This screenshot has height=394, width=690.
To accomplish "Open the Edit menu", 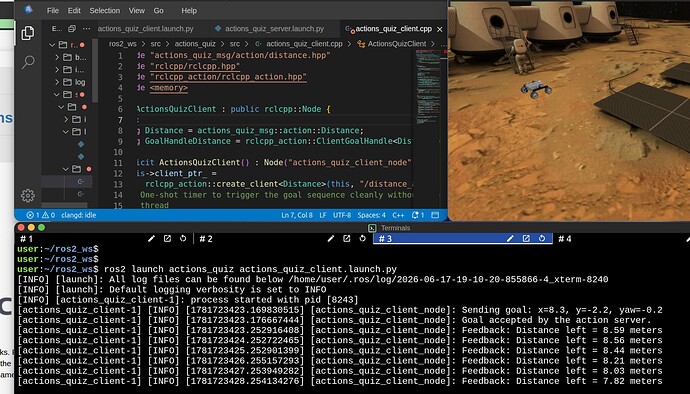I will pyautogui.click(x=74, y=11).
